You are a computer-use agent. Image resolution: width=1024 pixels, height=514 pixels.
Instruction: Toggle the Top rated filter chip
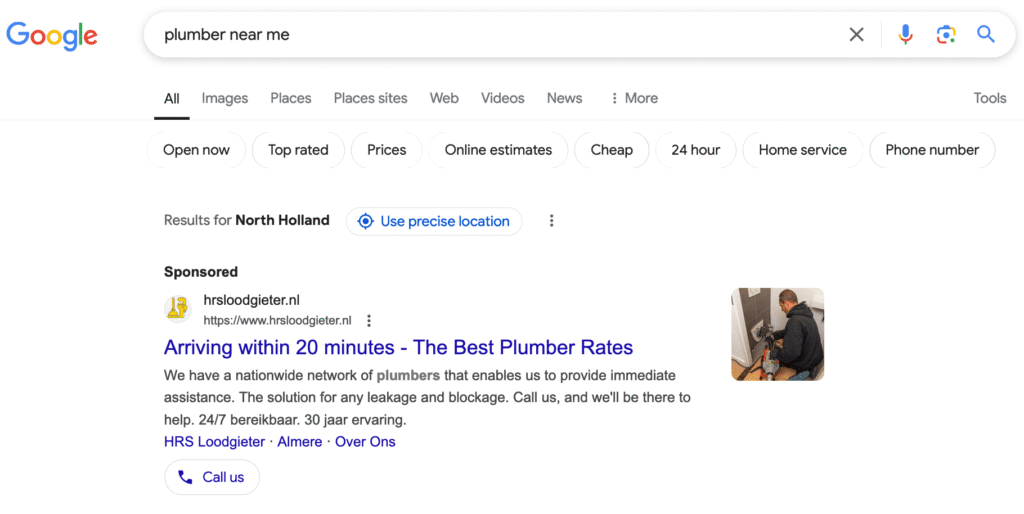pyautogui.click(x=298, y=150)
